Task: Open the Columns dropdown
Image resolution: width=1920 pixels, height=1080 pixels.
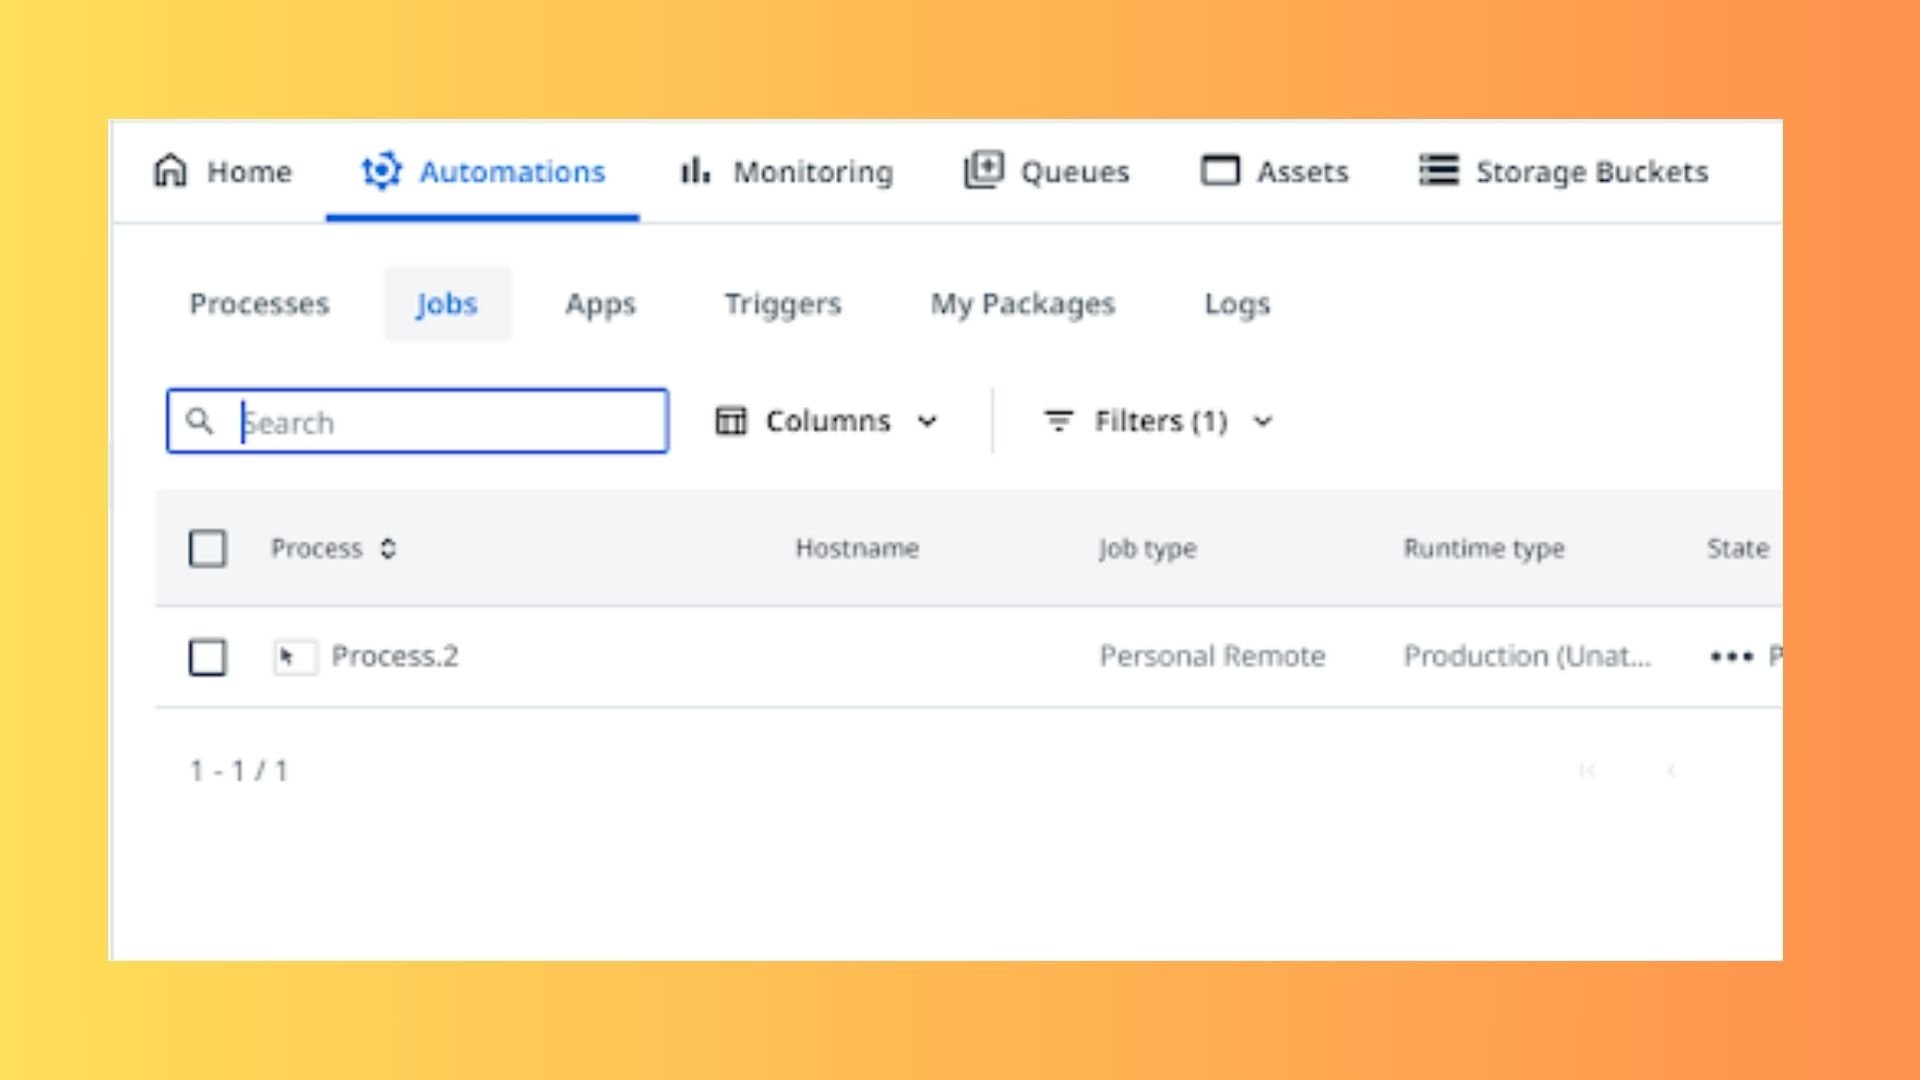Action: (828, 421)
